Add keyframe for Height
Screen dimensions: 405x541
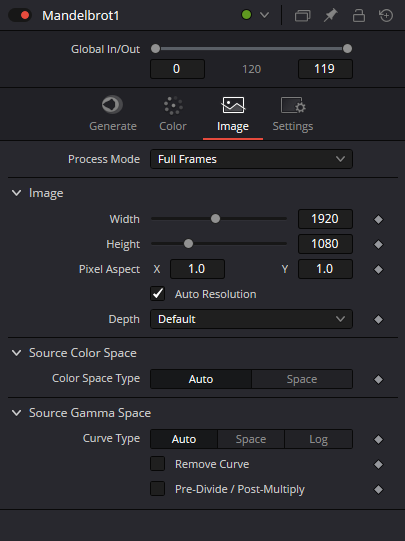[378, 245]
